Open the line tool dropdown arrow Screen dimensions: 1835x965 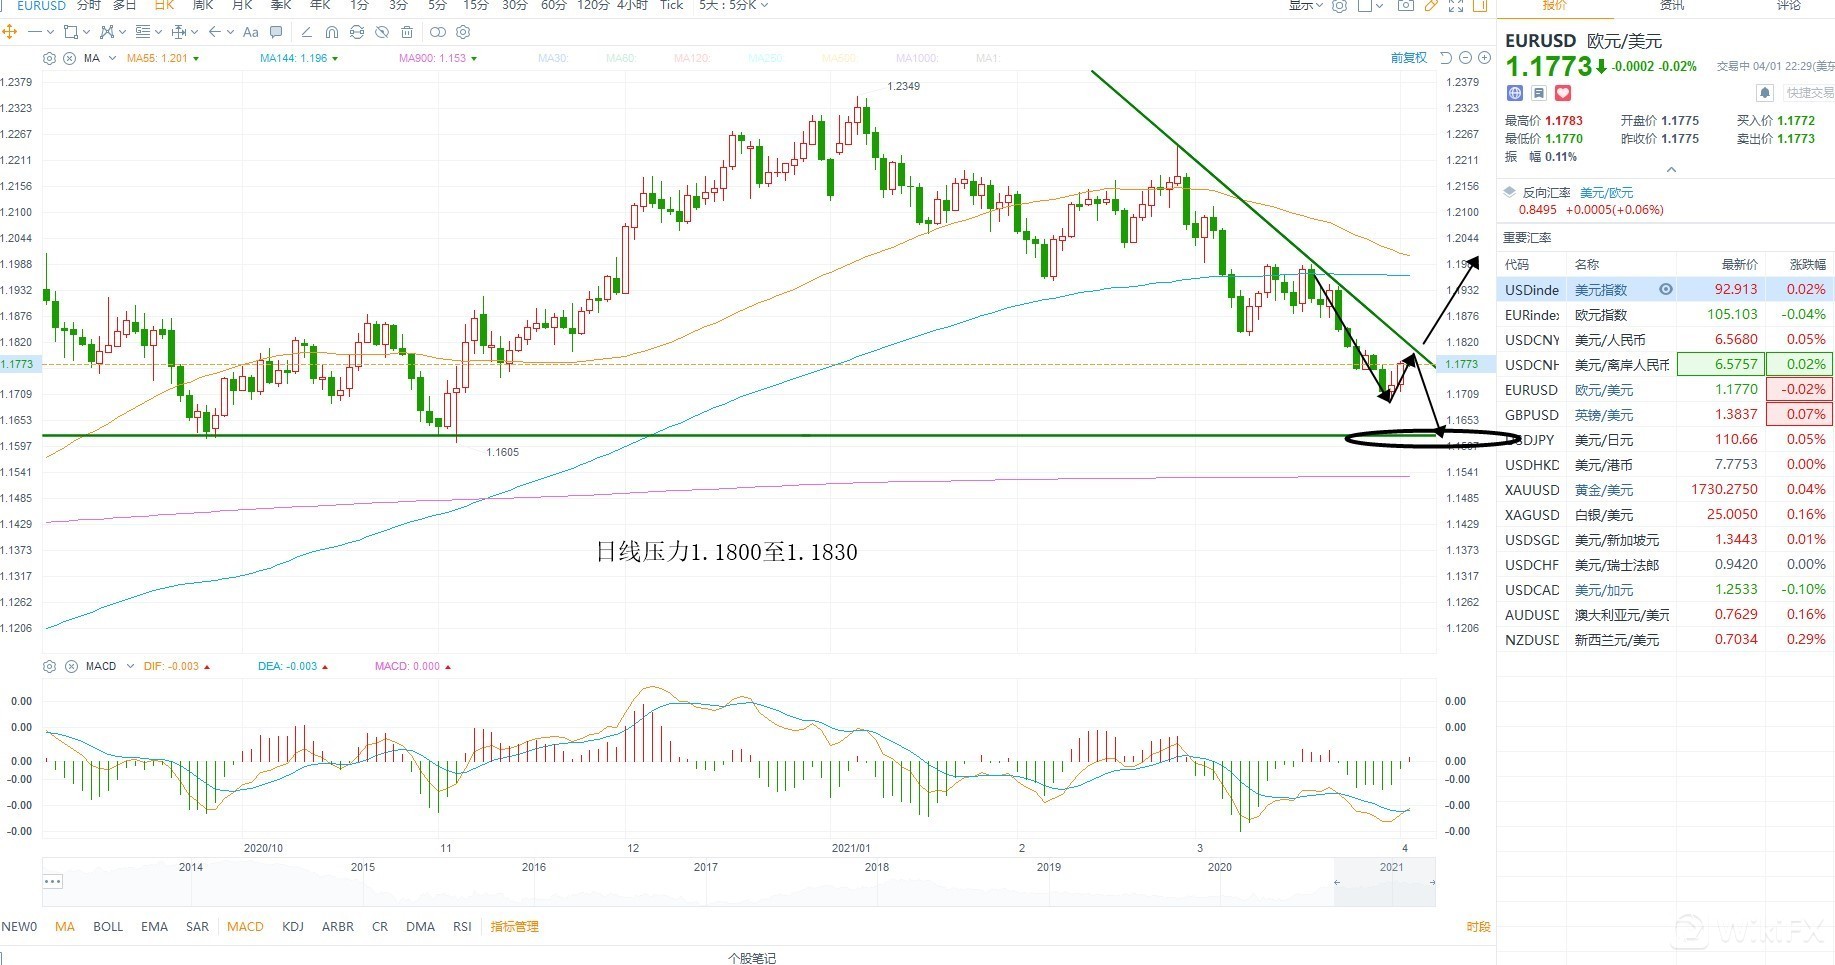pos(50,32)
